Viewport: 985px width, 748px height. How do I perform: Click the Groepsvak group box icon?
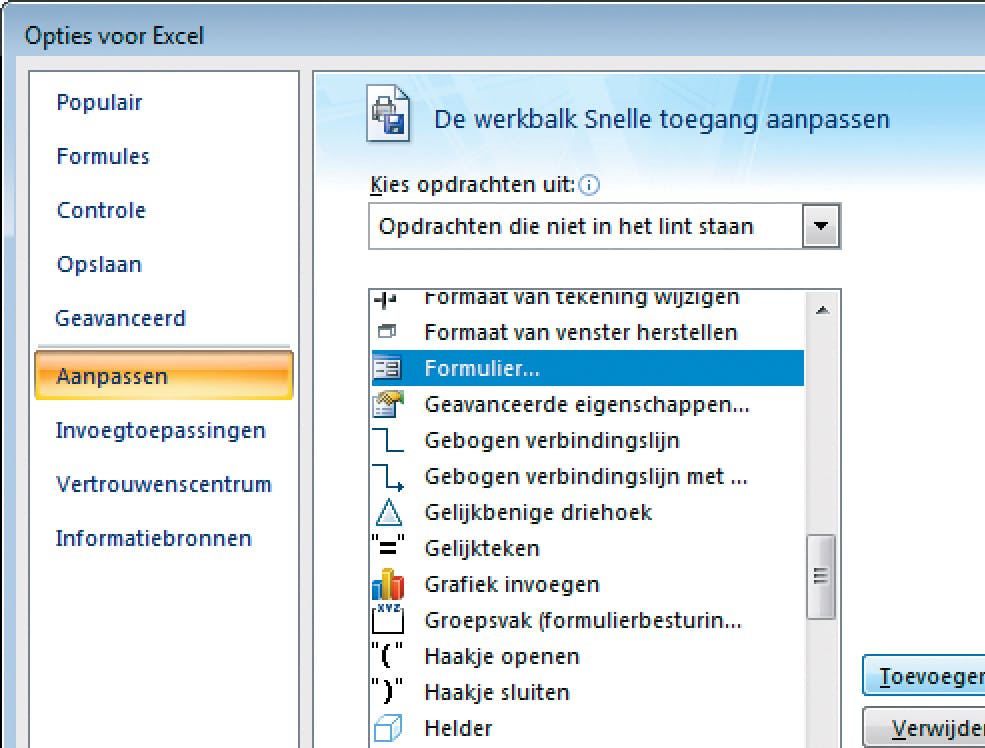(x=388, y=620)
